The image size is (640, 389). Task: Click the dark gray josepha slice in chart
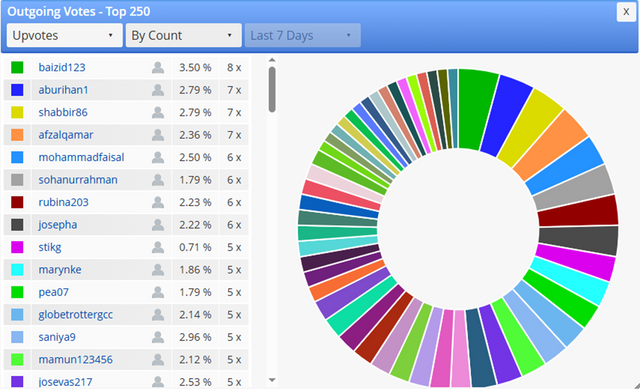[578, 240]
